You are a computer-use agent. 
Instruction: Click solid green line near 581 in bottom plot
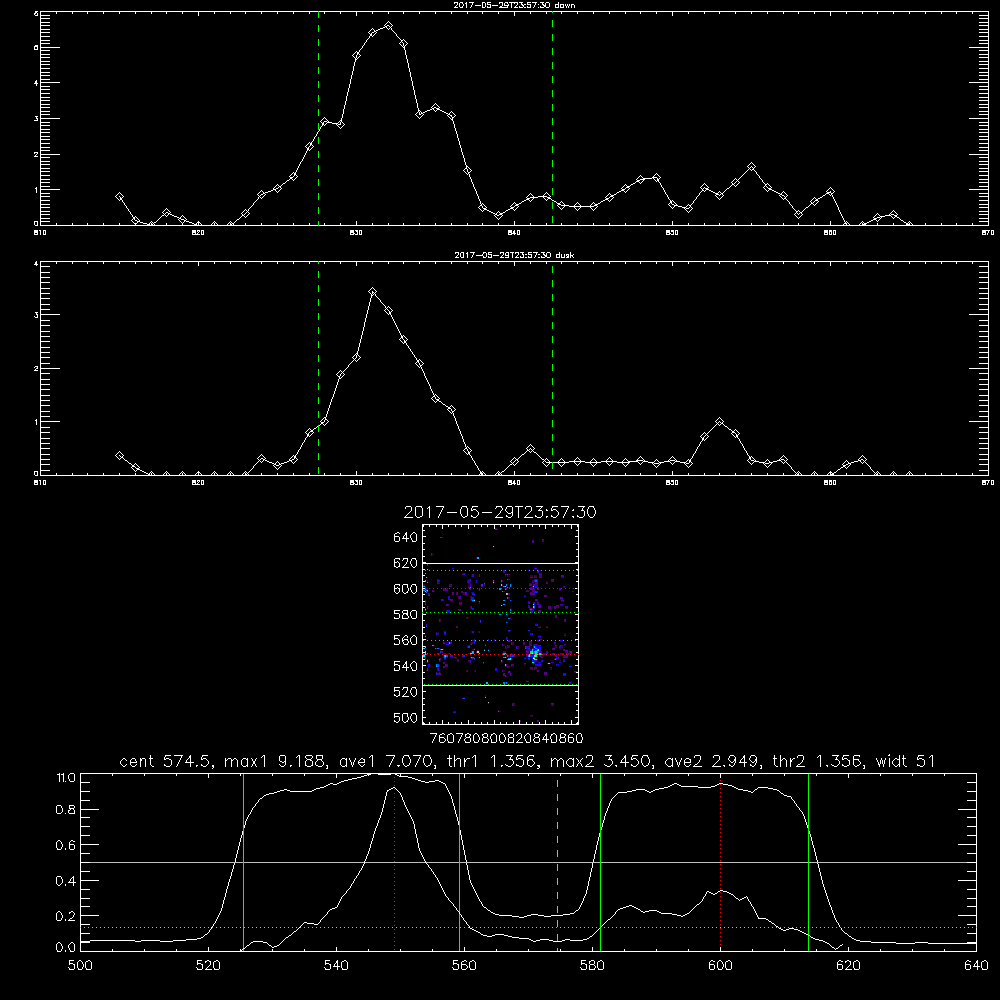click(x=600, y=861)
